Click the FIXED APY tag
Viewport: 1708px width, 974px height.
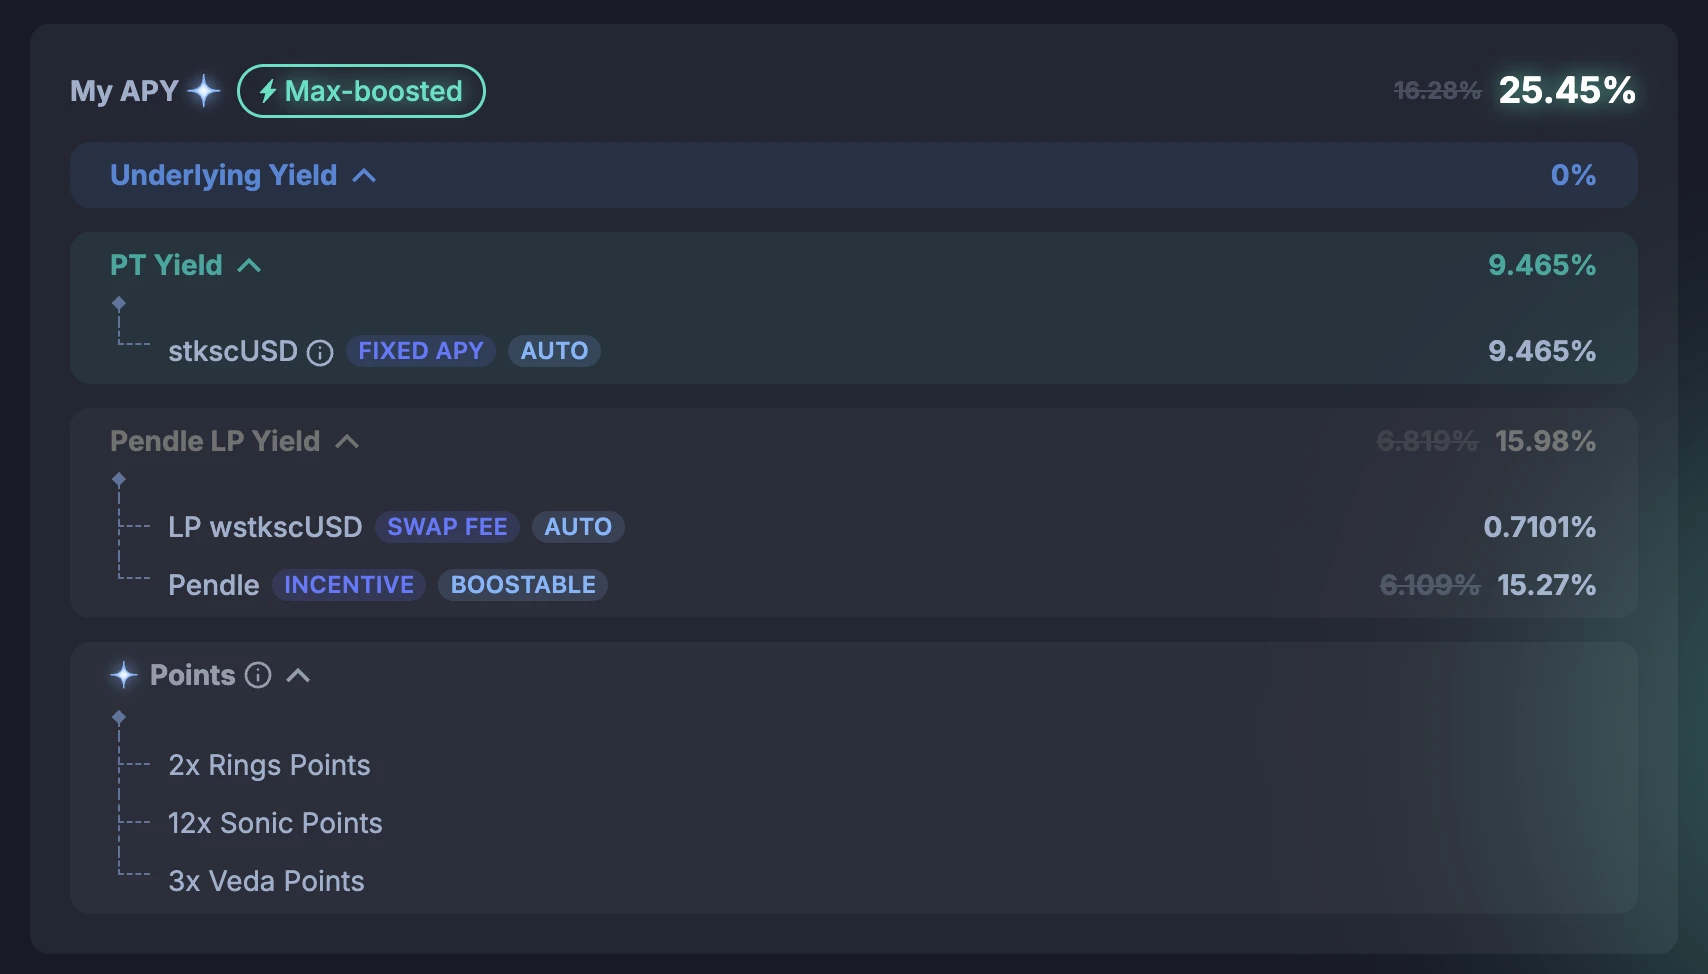click(x=421, y=351)
